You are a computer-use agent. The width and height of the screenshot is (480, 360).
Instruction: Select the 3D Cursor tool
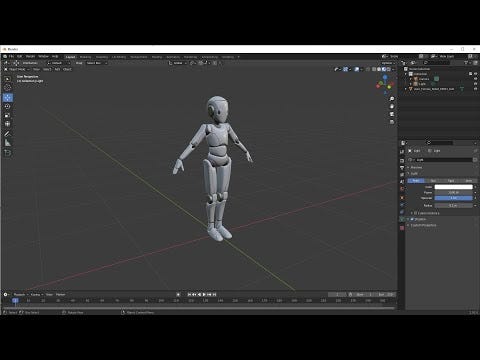tap(8, 88)
